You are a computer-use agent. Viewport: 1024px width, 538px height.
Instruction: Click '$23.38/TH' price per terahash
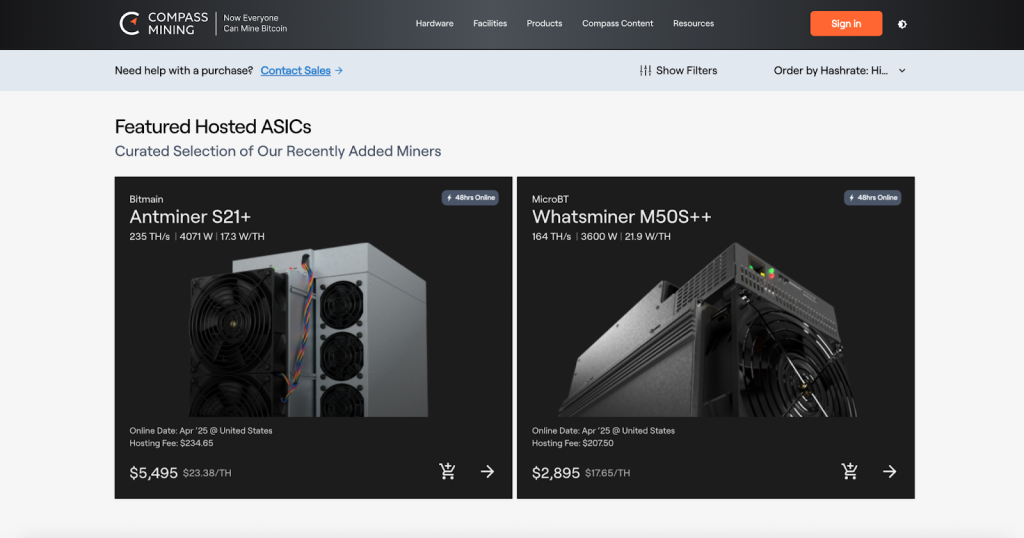pos(207,473)
